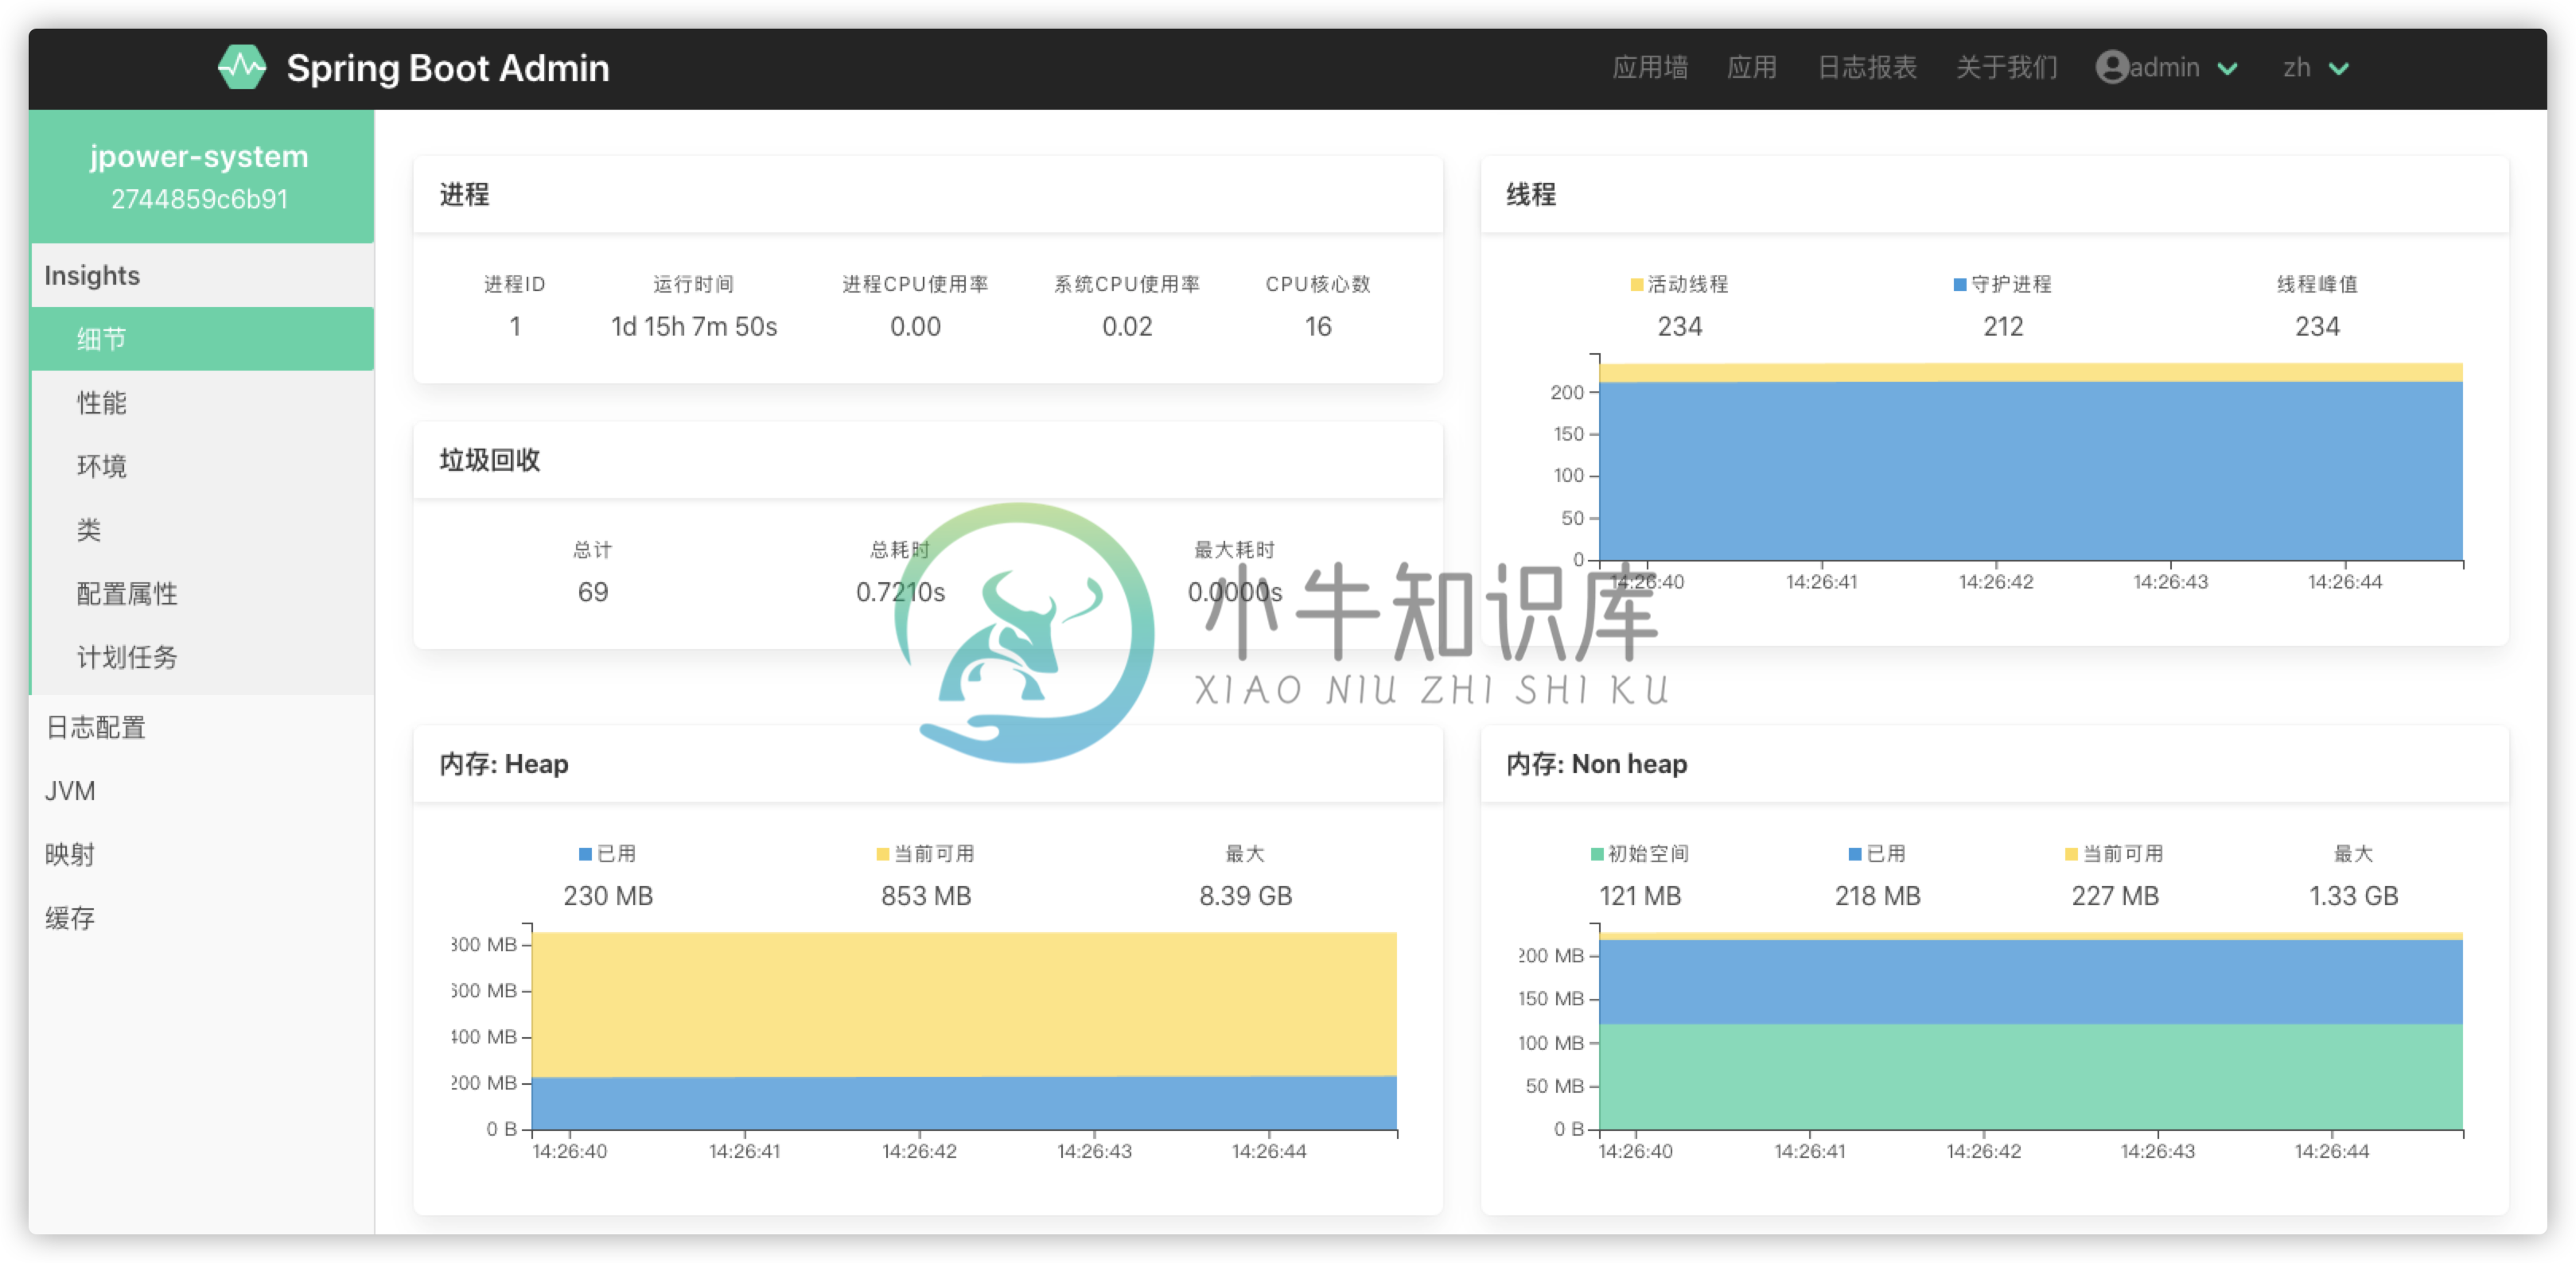
Task: Click 14:26:42 tick on threads chart axis
Action: (1996, 582)
